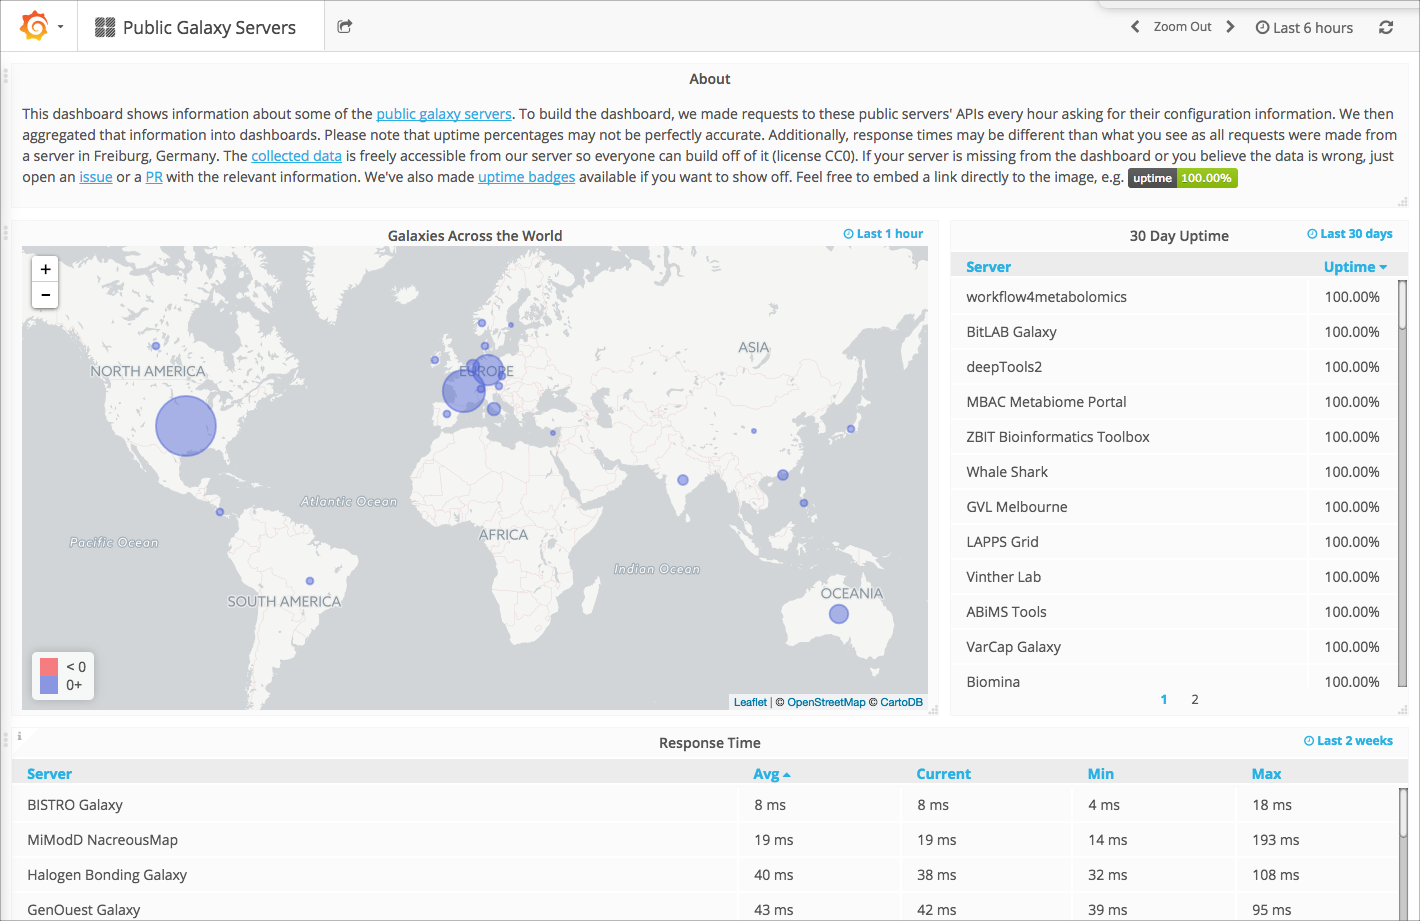Open the Last 6 hours time picker

pyautogui.click(x=1304, y=28)
